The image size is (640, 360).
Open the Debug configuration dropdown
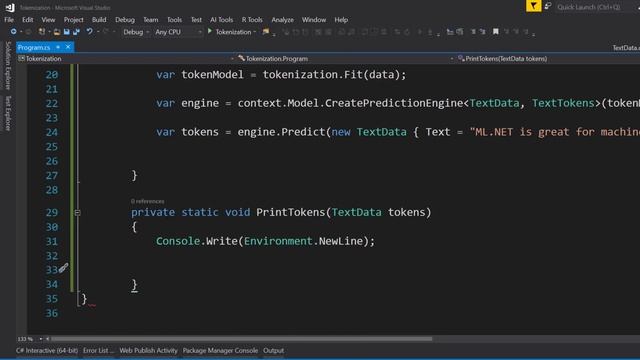(x=136, y=32)
